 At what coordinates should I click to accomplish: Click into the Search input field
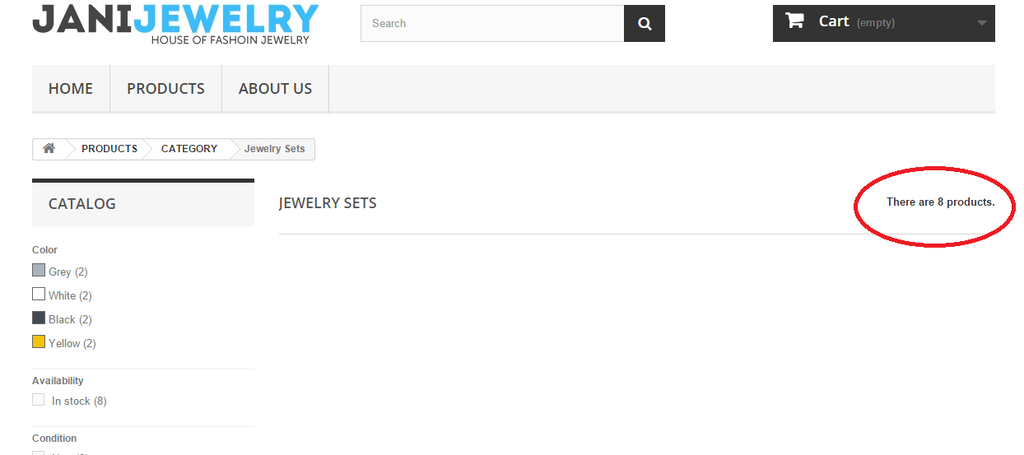pos(492,24)
